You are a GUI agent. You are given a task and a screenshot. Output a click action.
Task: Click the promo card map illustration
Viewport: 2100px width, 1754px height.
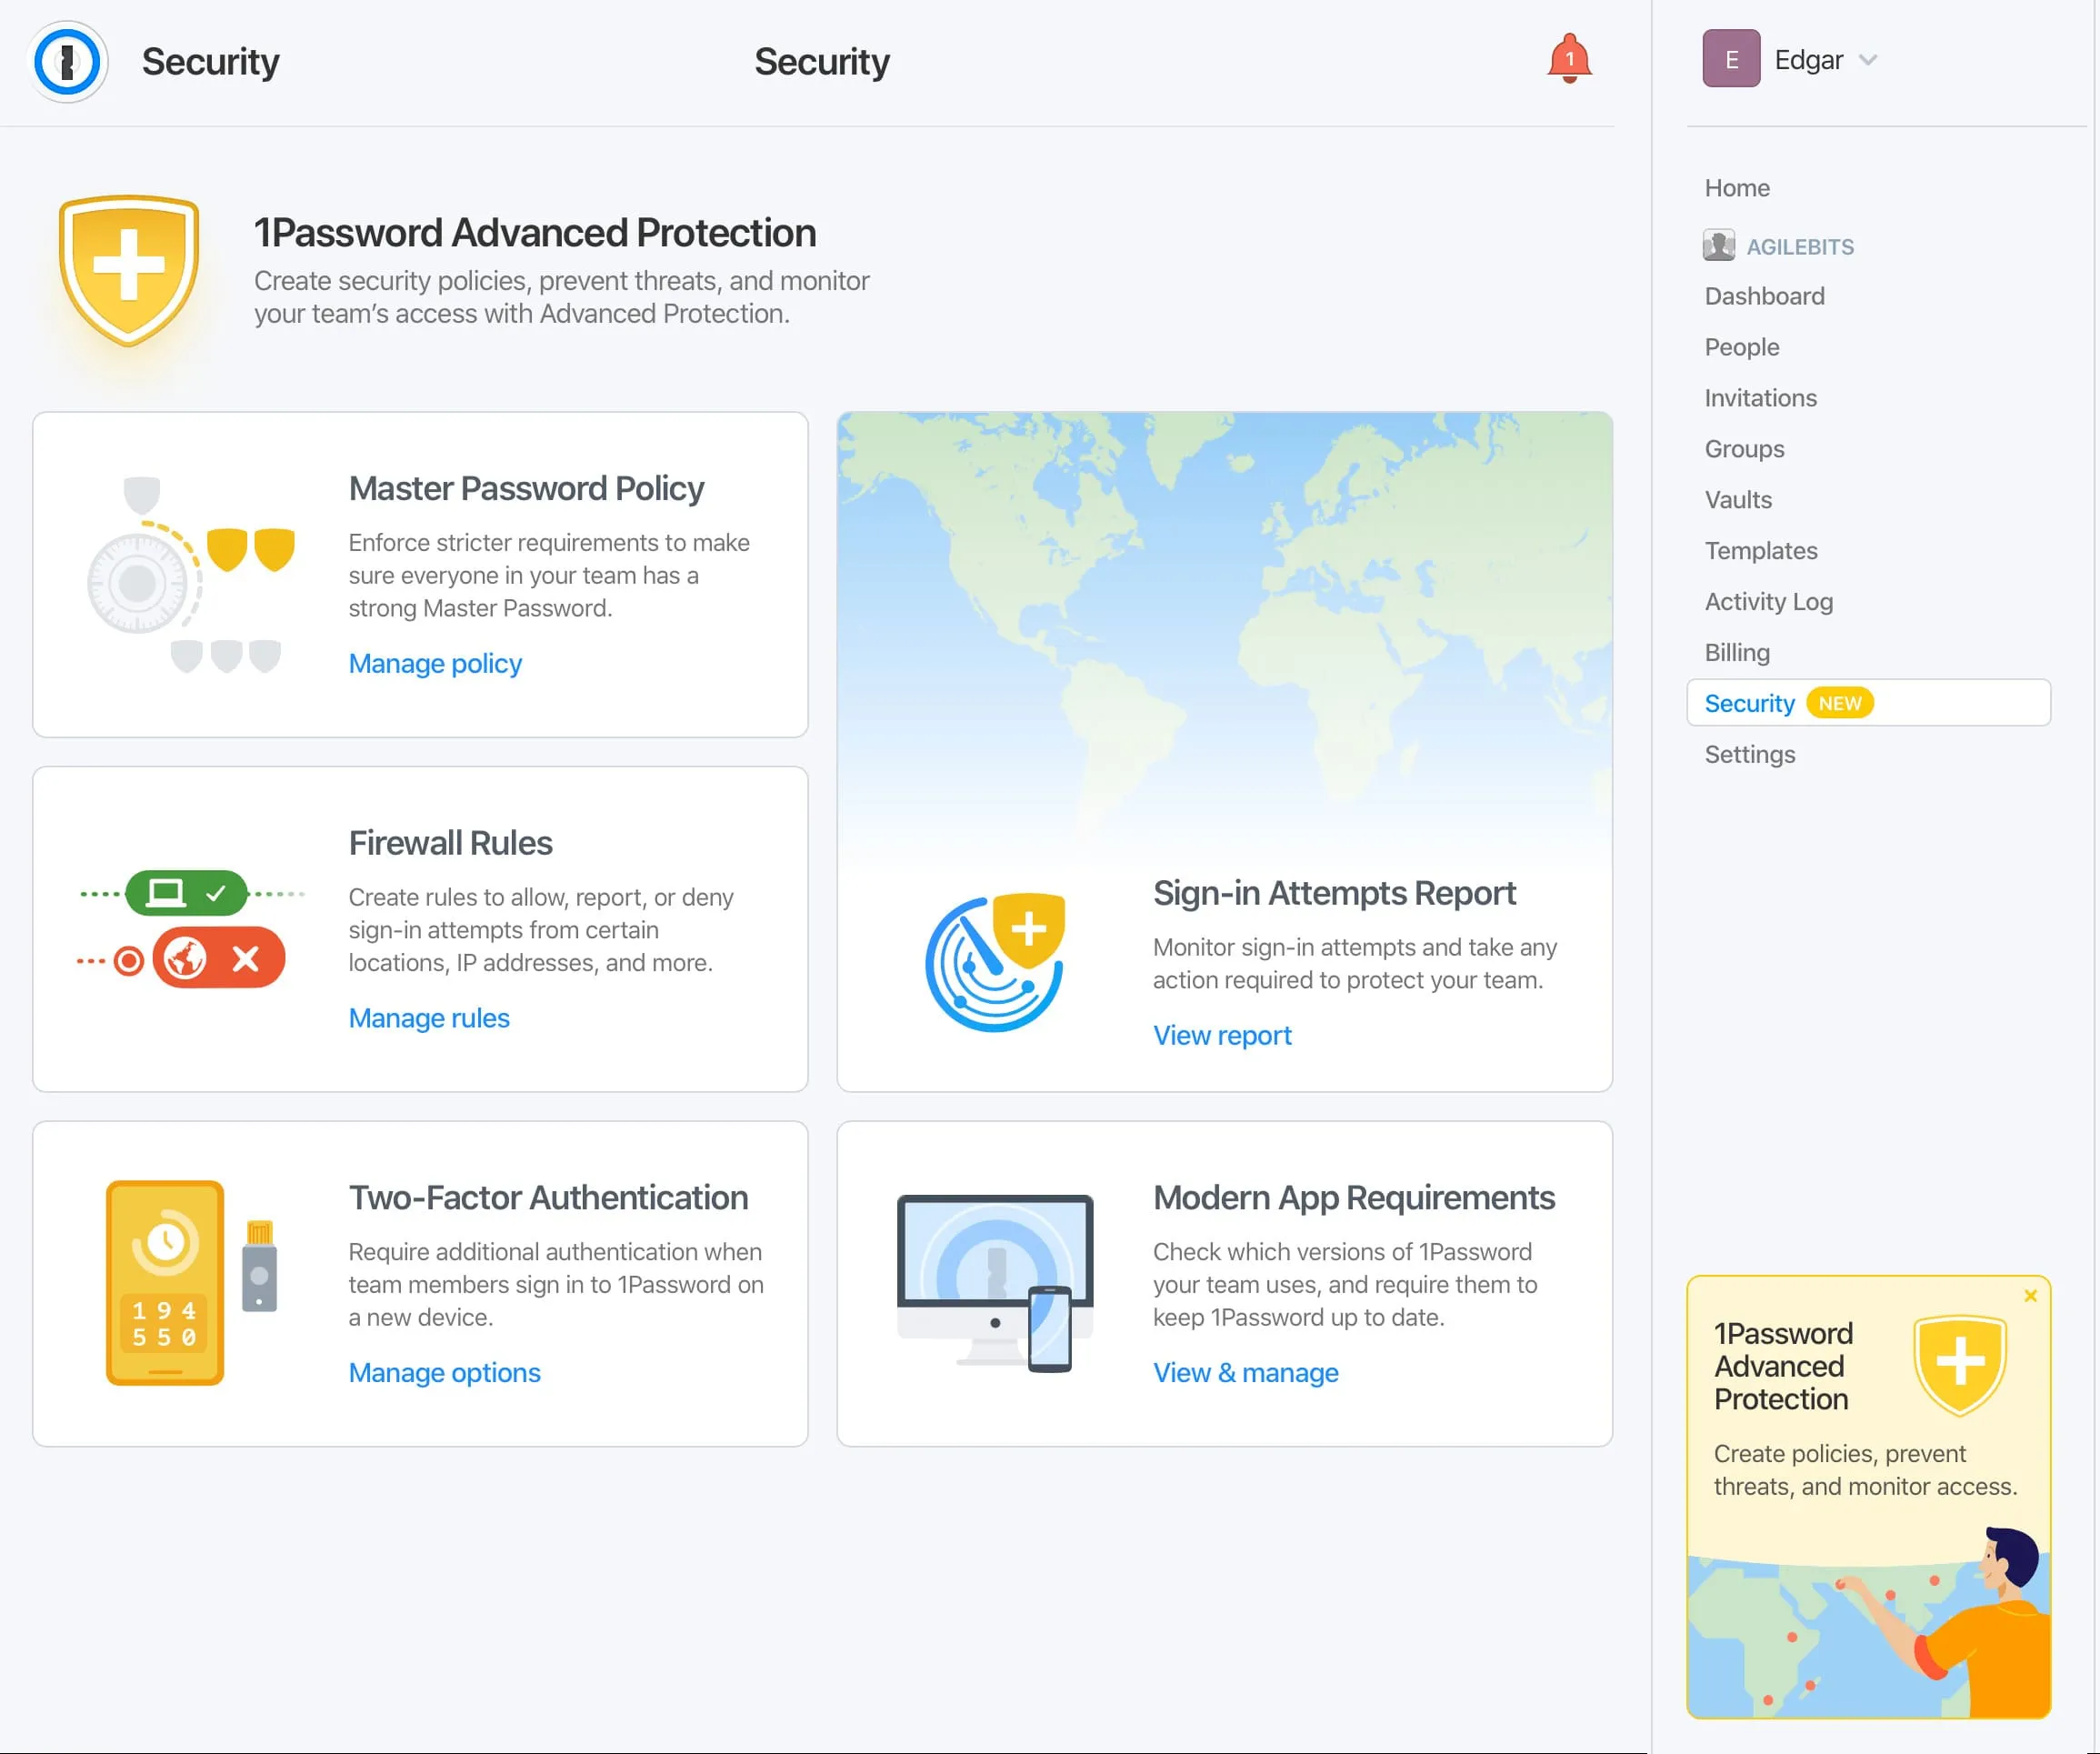click(1868, 1624)
